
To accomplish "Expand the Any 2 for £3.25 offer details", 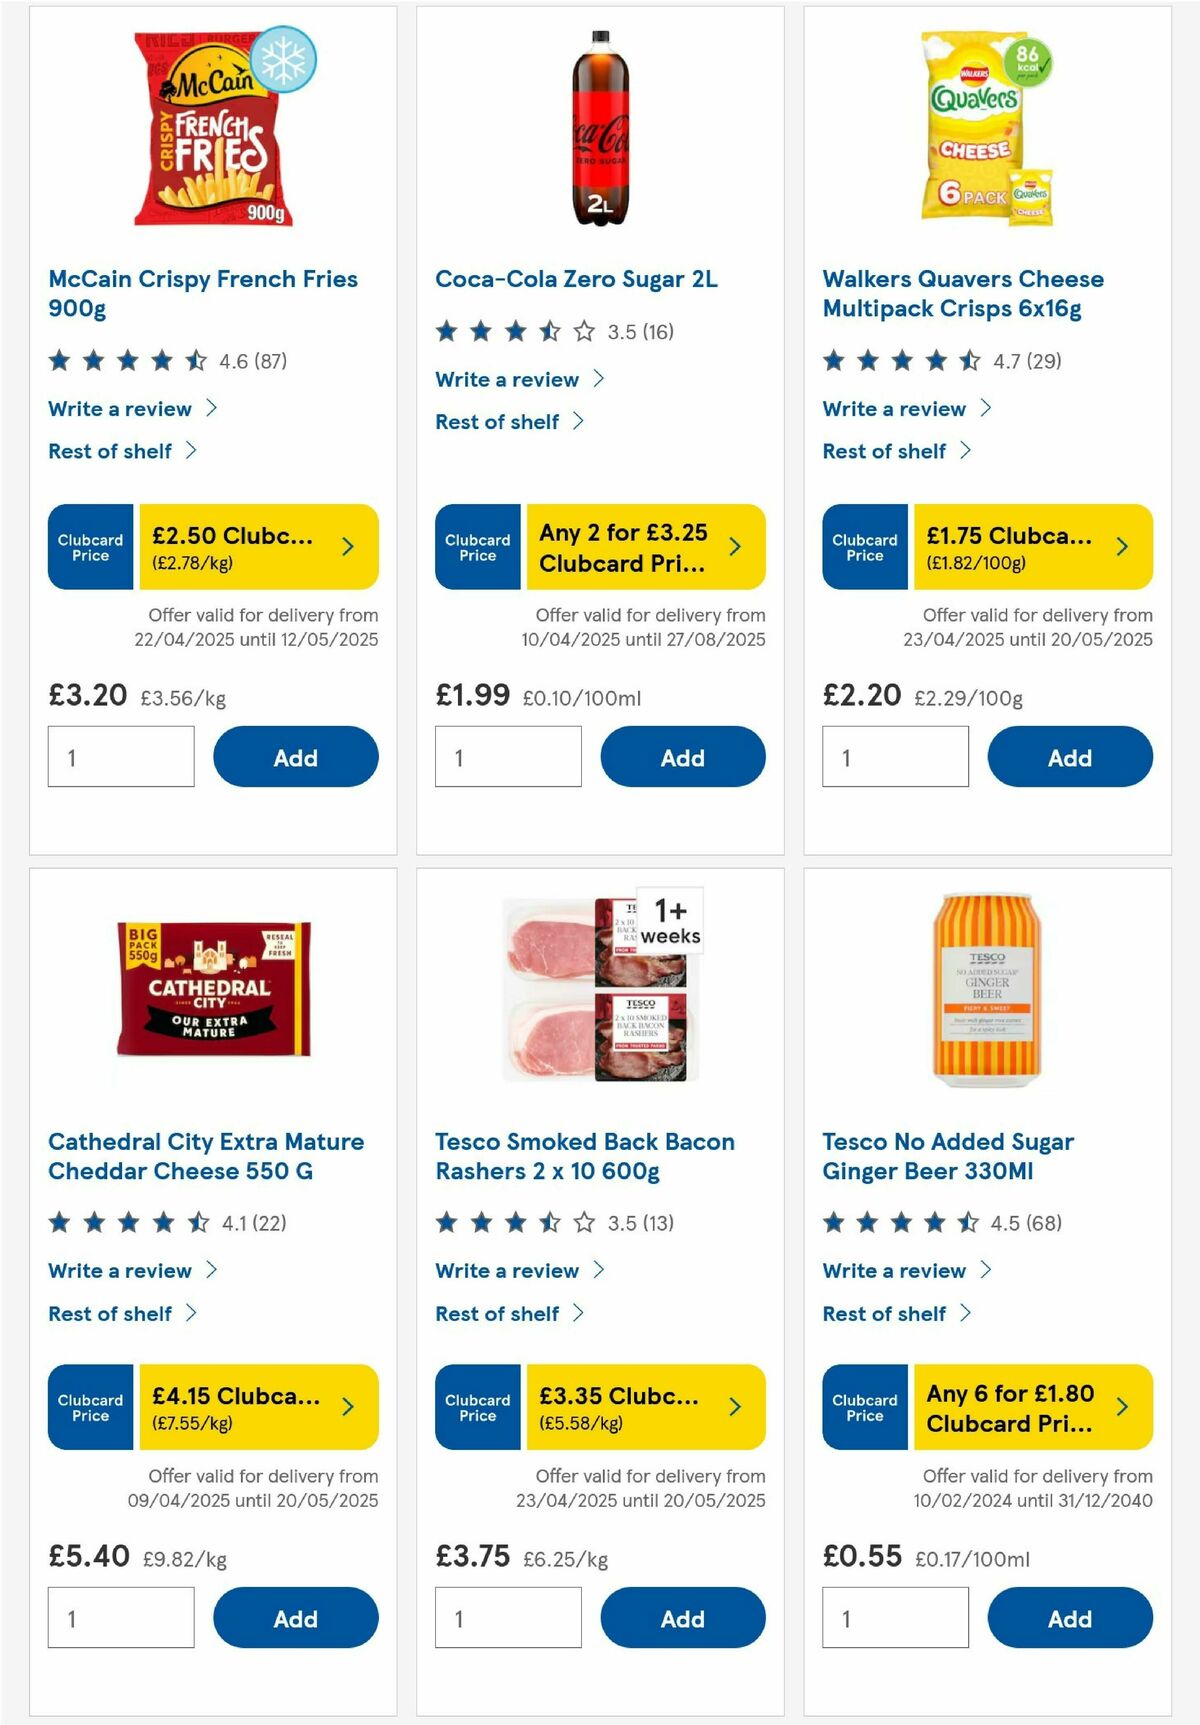I will (x=734, y=546).
